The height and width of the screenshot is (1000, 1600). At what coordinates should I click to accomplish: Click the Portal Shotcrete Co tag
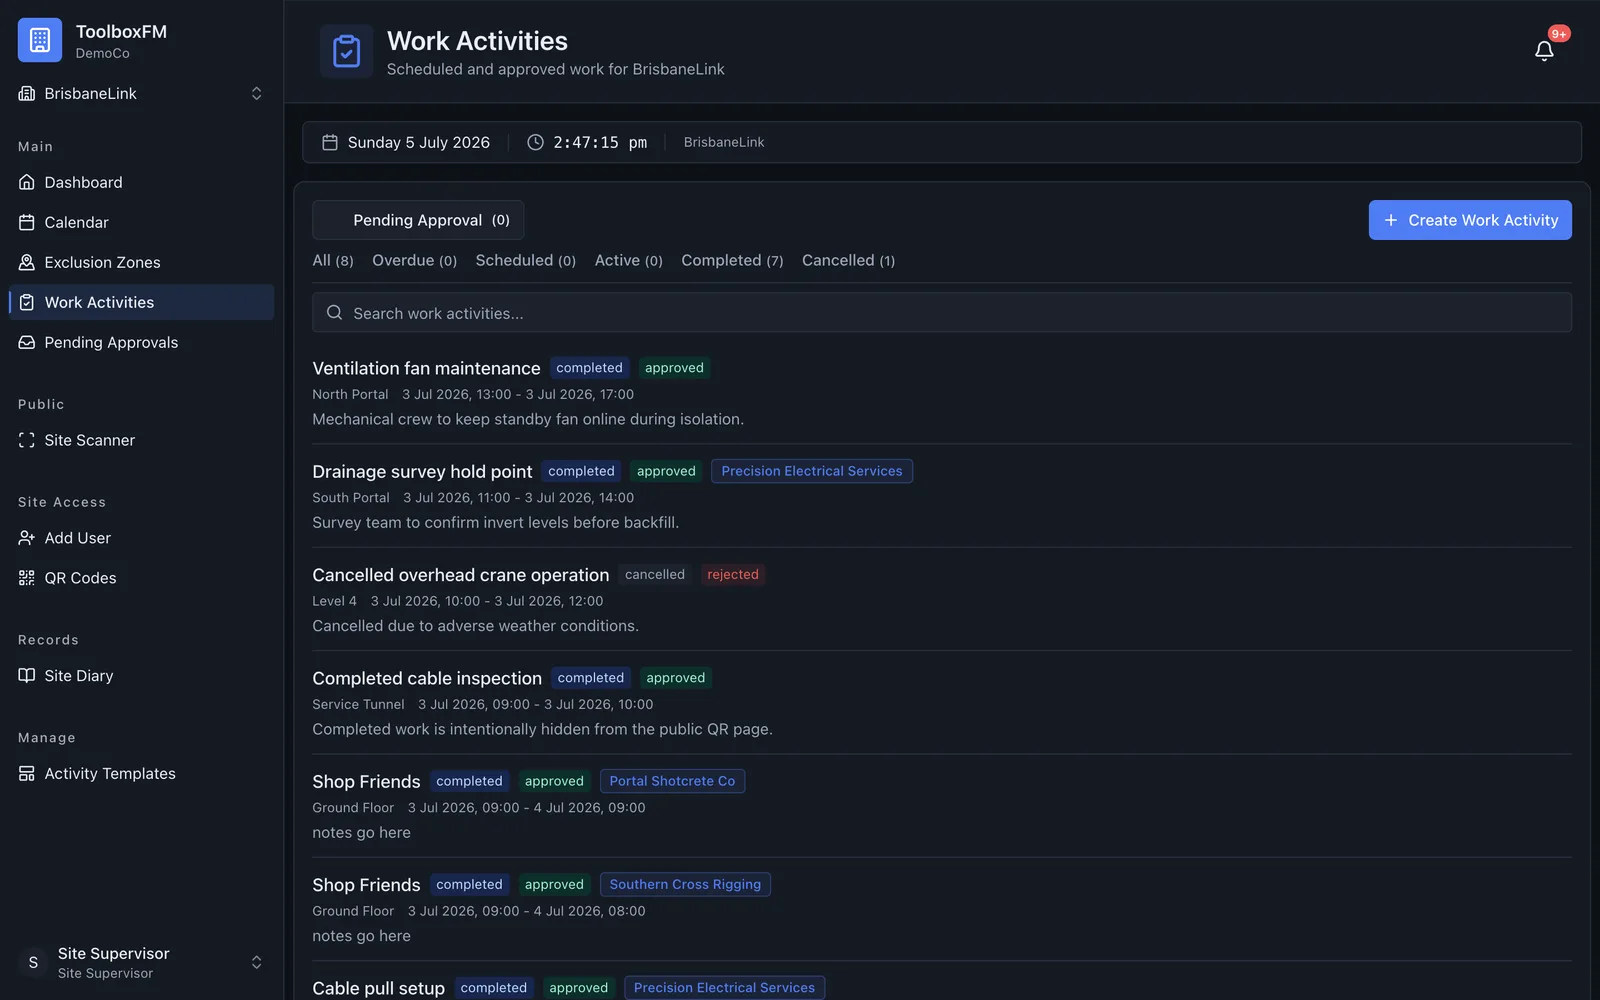(672, 781)
